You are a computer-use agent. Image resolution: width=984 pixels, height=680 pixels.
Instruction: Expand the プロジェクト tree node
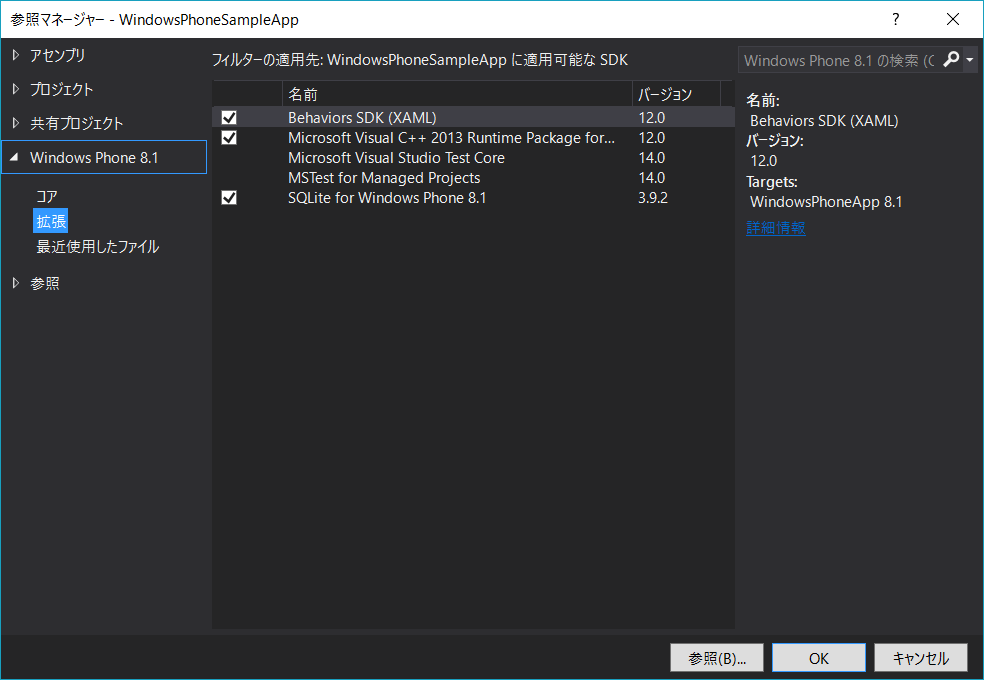click(x=16, y=89)
